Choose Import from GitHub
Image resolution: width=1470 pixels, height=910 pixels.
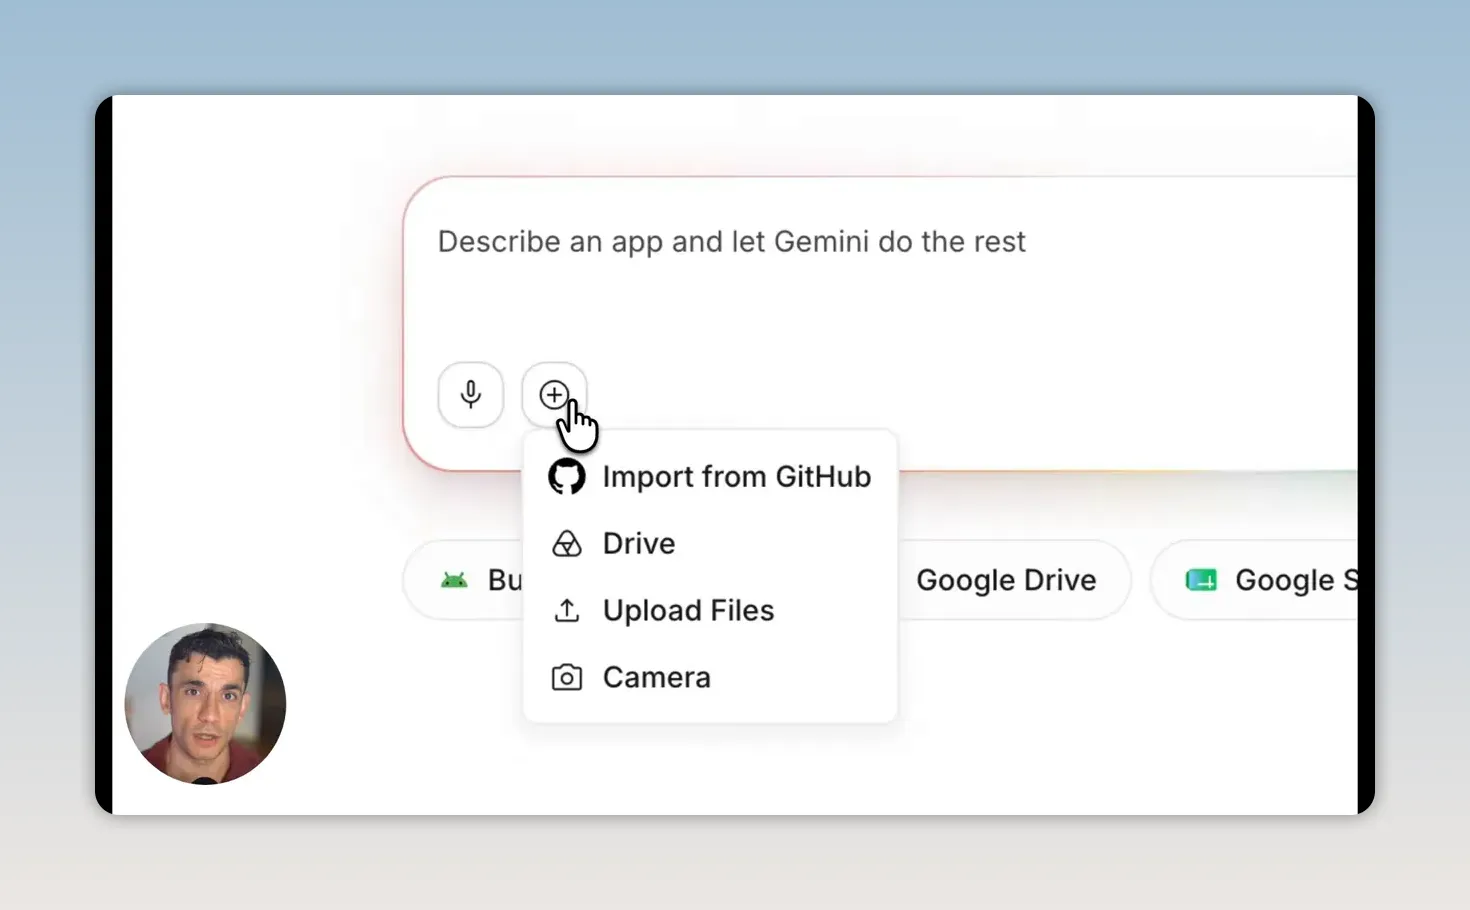[x=710, y=477]
